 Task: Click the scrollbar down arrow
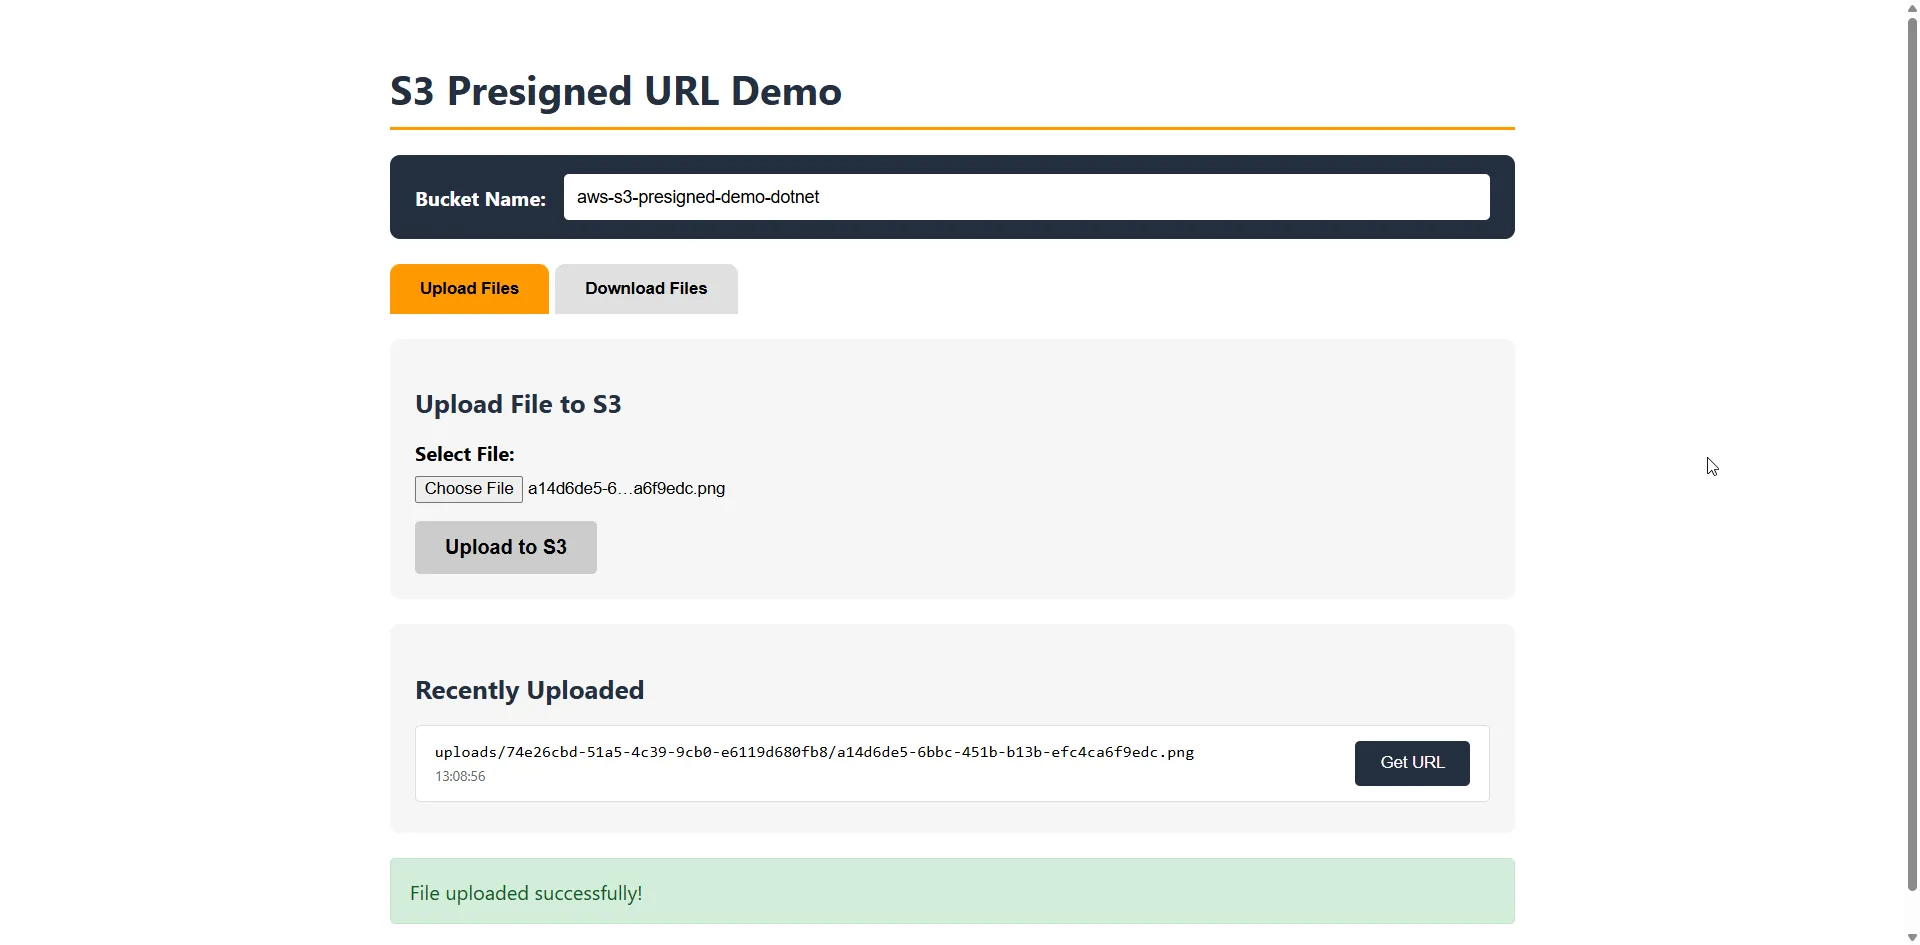[1911, 936]
